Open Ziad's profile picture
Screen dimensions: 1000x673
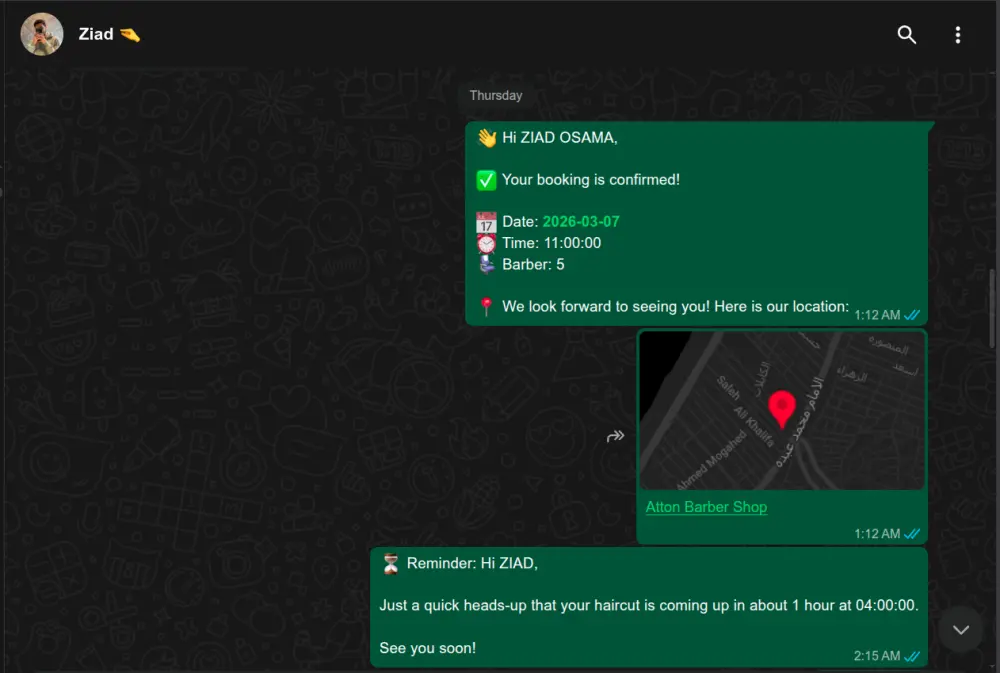click(41, 34)
